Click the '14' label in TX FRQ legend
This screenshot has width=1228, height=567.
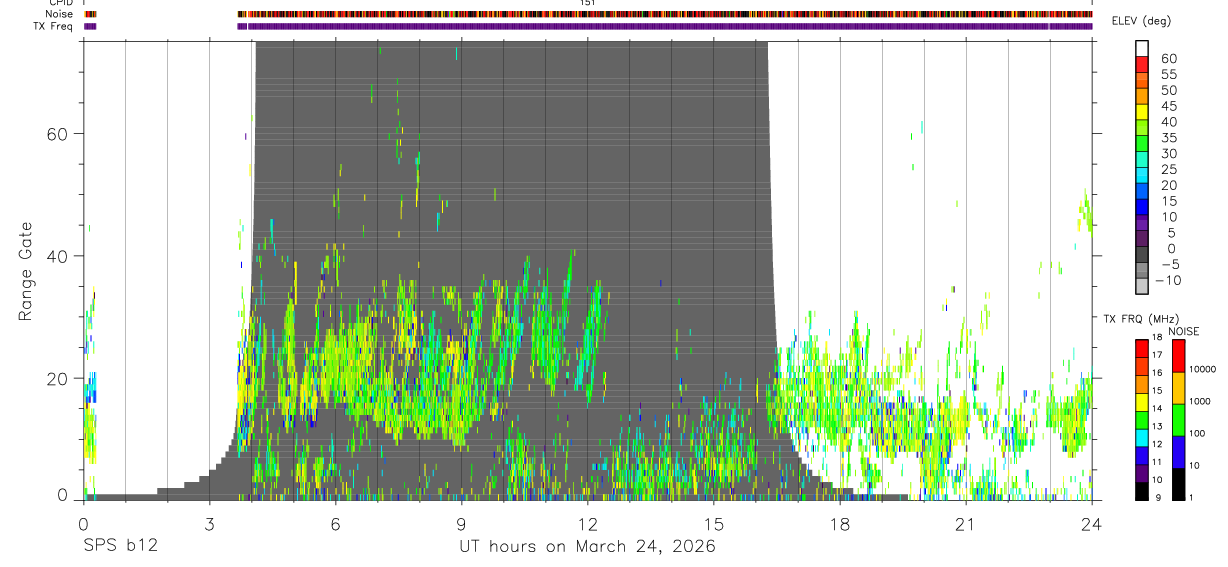coord(1157,408)
